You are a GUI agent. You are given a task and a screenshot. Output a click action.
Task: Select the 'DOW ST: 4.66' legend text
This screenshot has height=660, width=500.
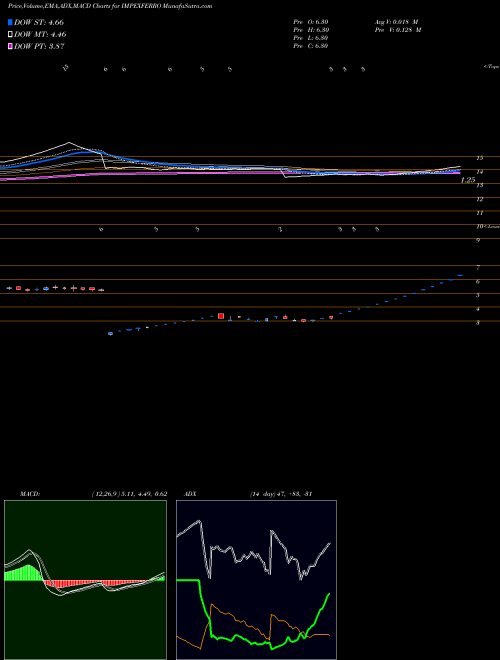[39, 22]
